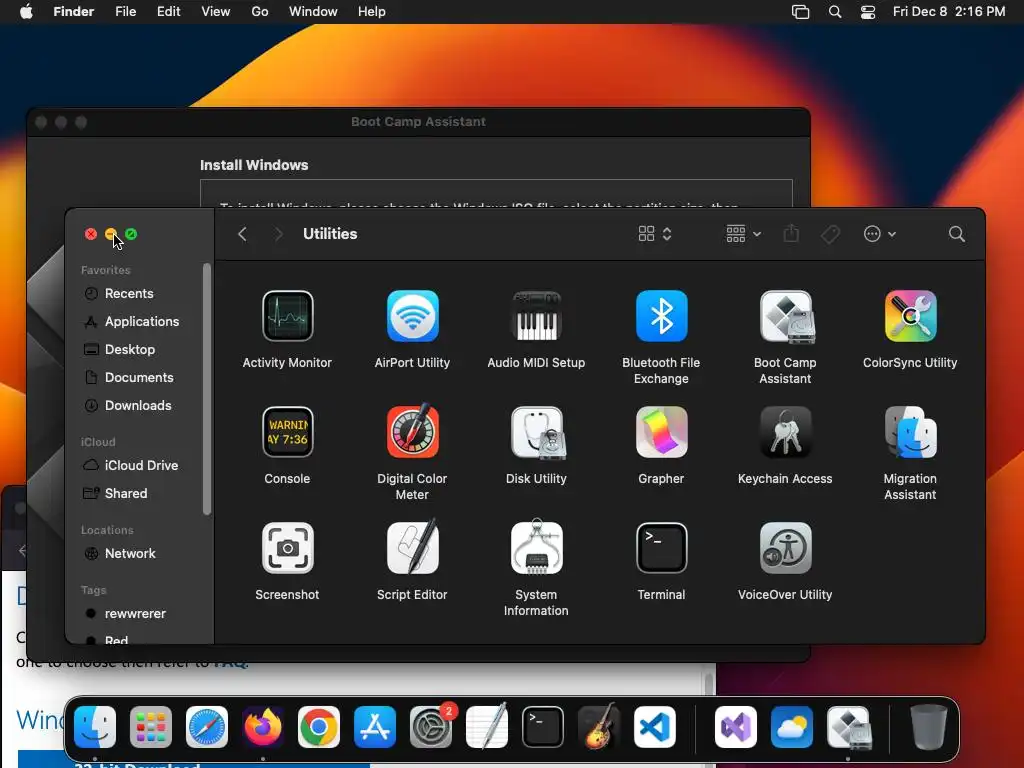
Task: Click the FAQ link in browser window
Action: 231,662
